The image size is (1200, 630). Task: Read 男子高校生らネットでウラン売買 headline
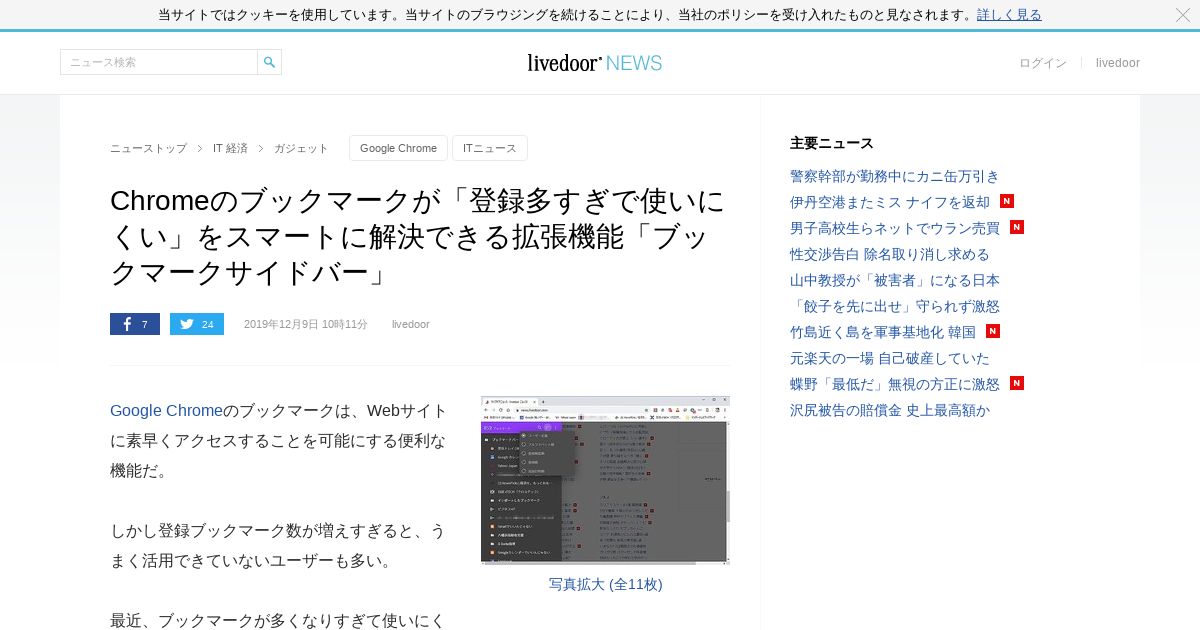(895, 228)
